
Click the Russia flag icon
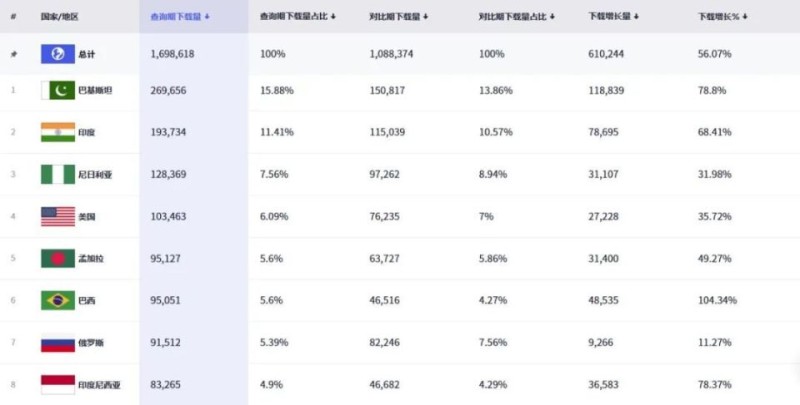(58, 342)
